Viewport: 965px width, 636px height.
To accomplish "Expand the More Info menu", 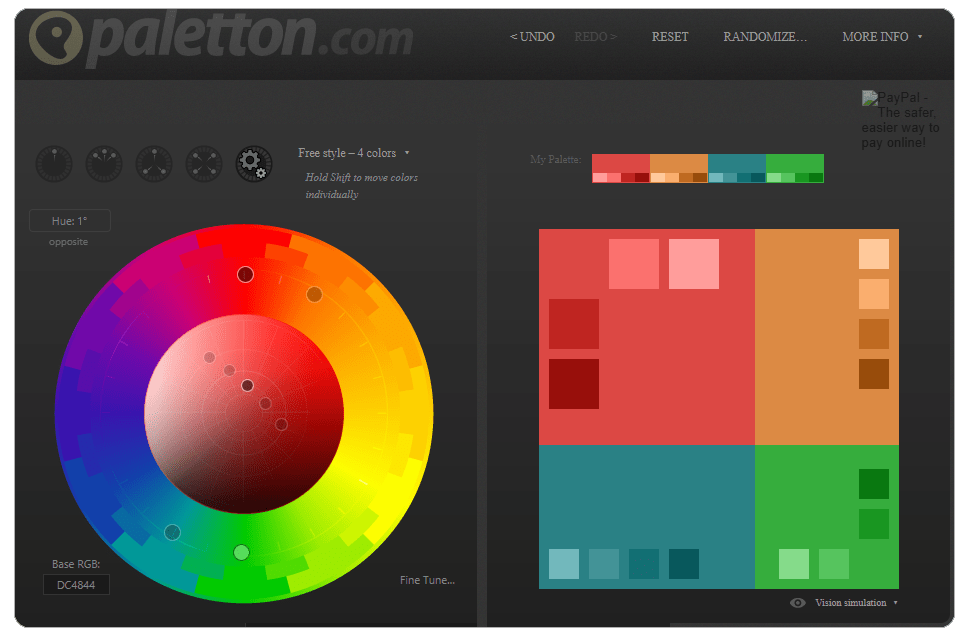I will [x=881, y=37].
